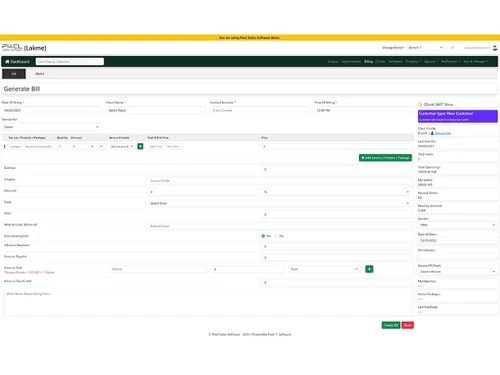Click the Dashboard home icon
This screenshot has width=500, height=375.
[7, 62]
